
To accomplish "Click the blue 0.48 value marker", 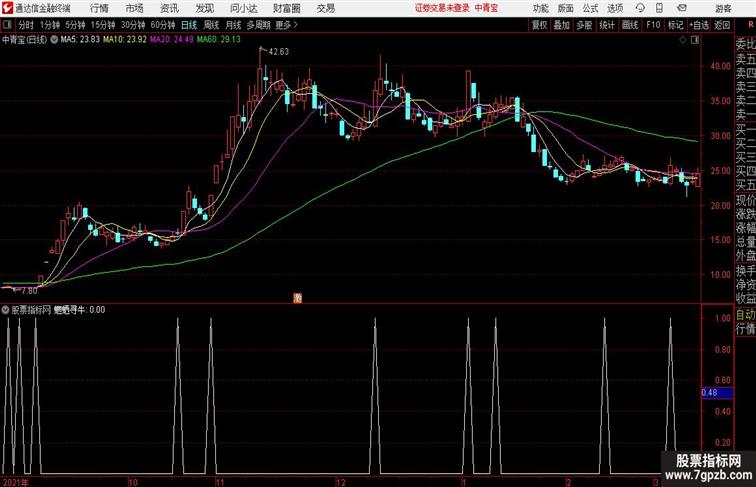I will click(x=717, y=392).
